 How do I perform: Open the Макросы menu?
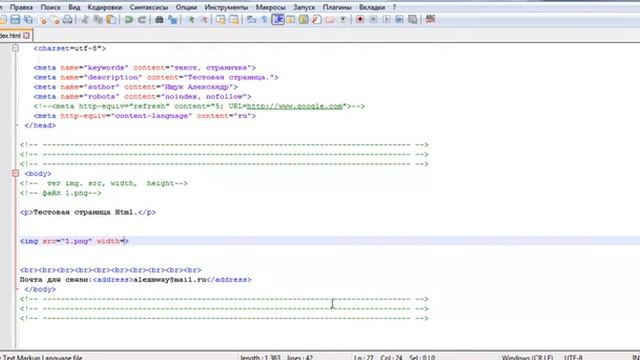pyautogui.click(x=271, y=7)
